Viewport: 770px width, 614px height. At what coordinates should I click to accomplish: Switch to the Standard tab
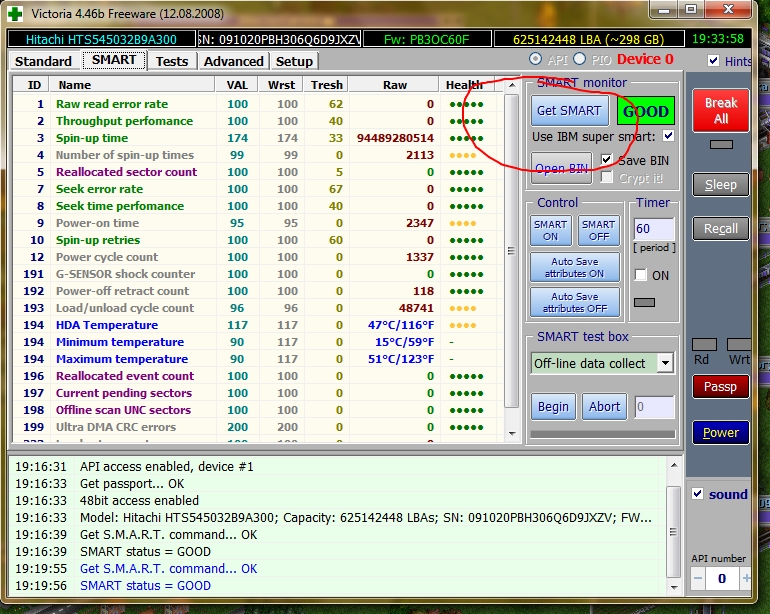pyautogui.click(x=43, y=61)
